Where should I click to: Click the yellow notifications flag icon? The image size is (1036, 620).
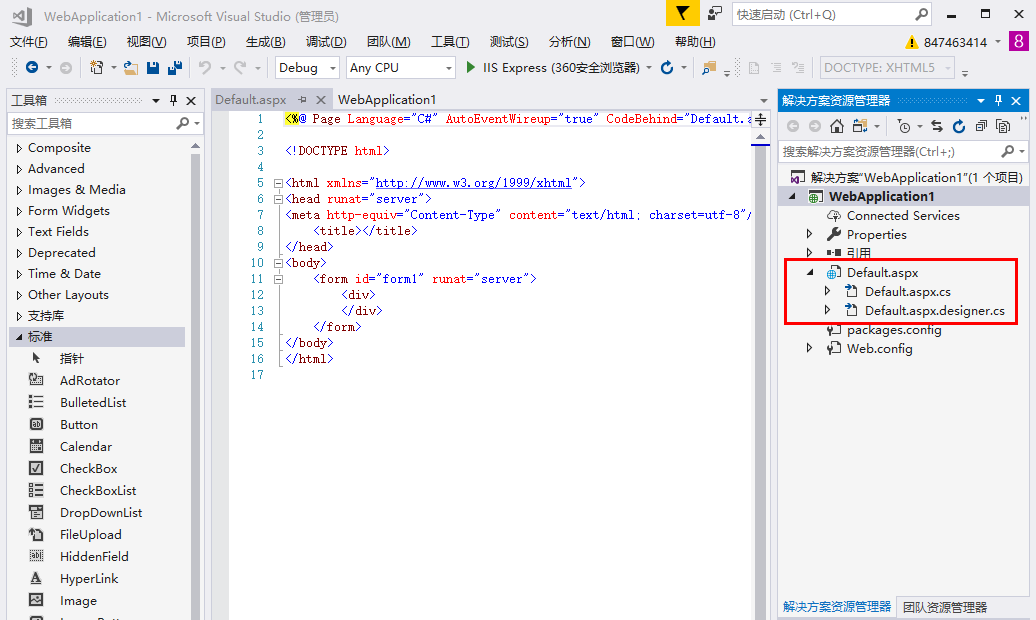point(681,14)
